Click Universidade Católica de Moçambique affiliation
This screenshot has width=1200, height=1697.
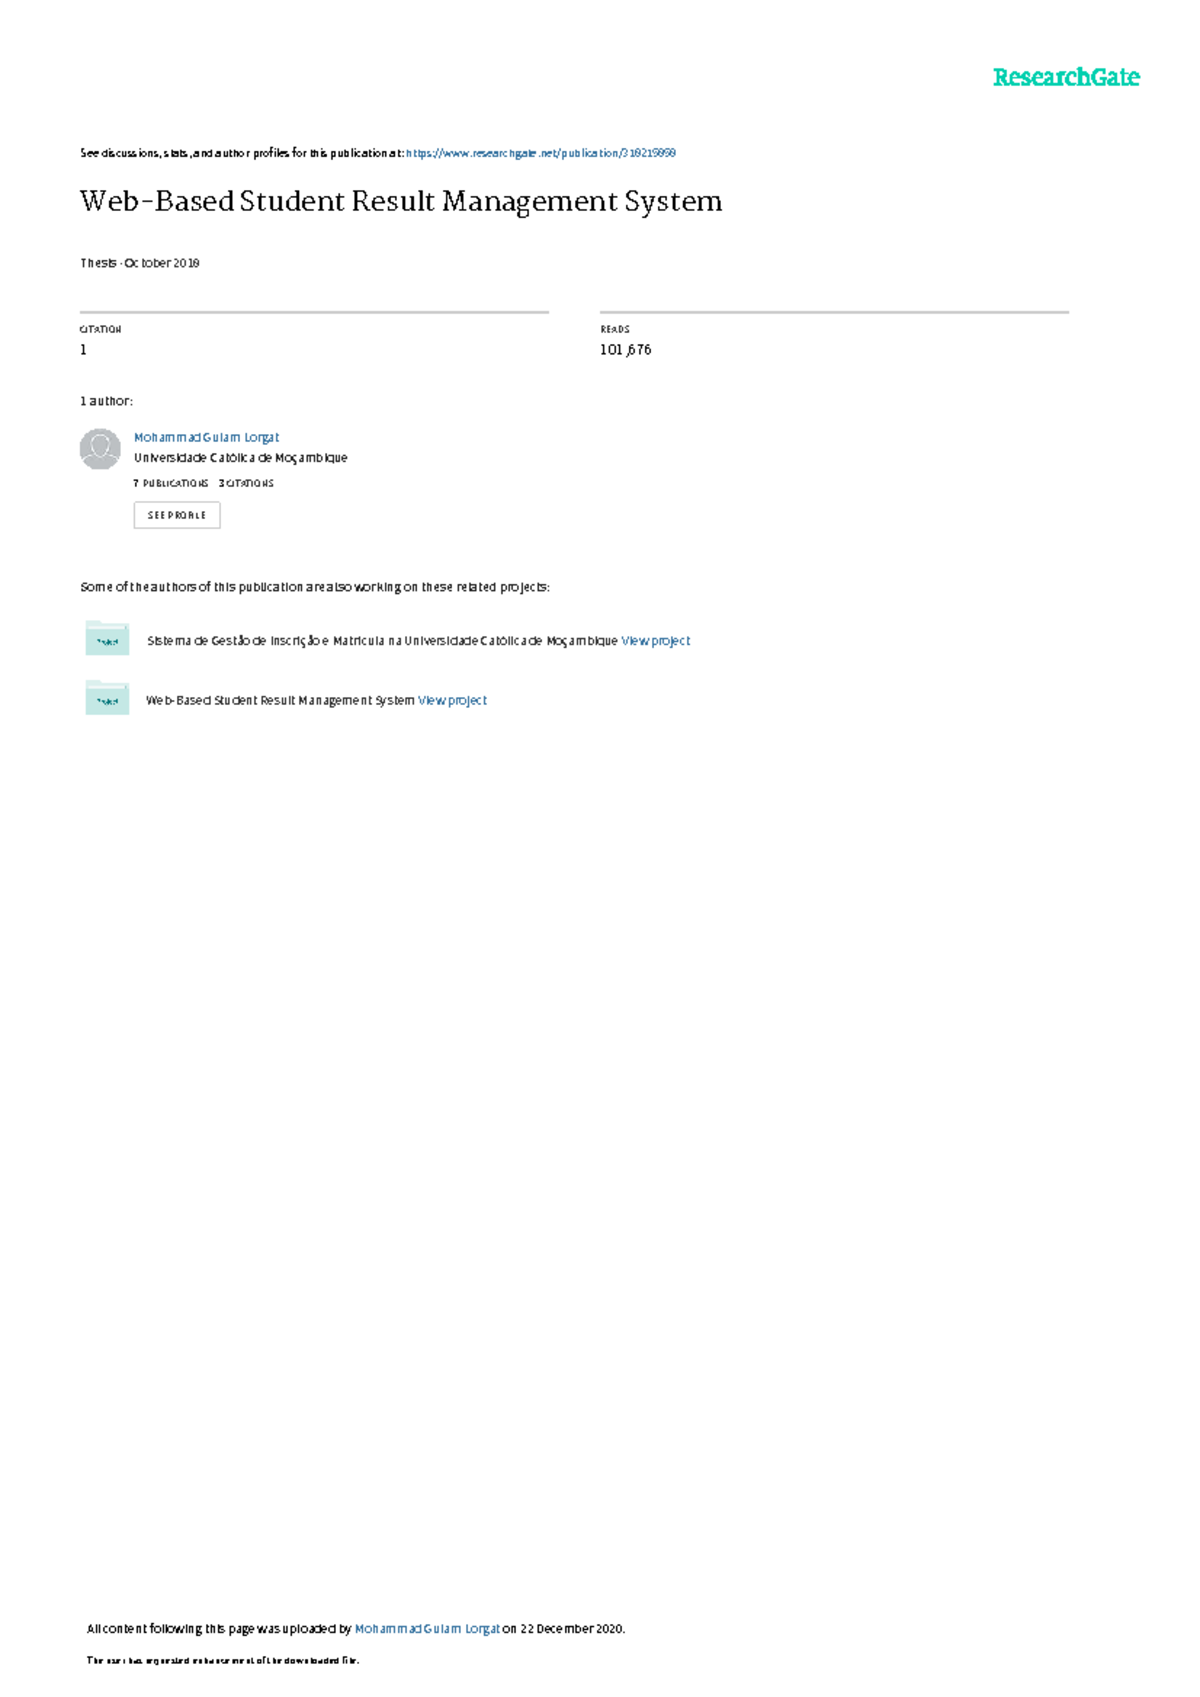241,458
